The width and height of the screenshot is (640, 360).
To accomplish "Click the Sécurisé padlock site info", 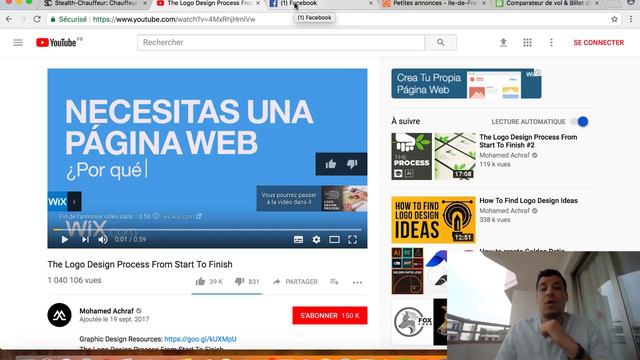I will [69, 19].
